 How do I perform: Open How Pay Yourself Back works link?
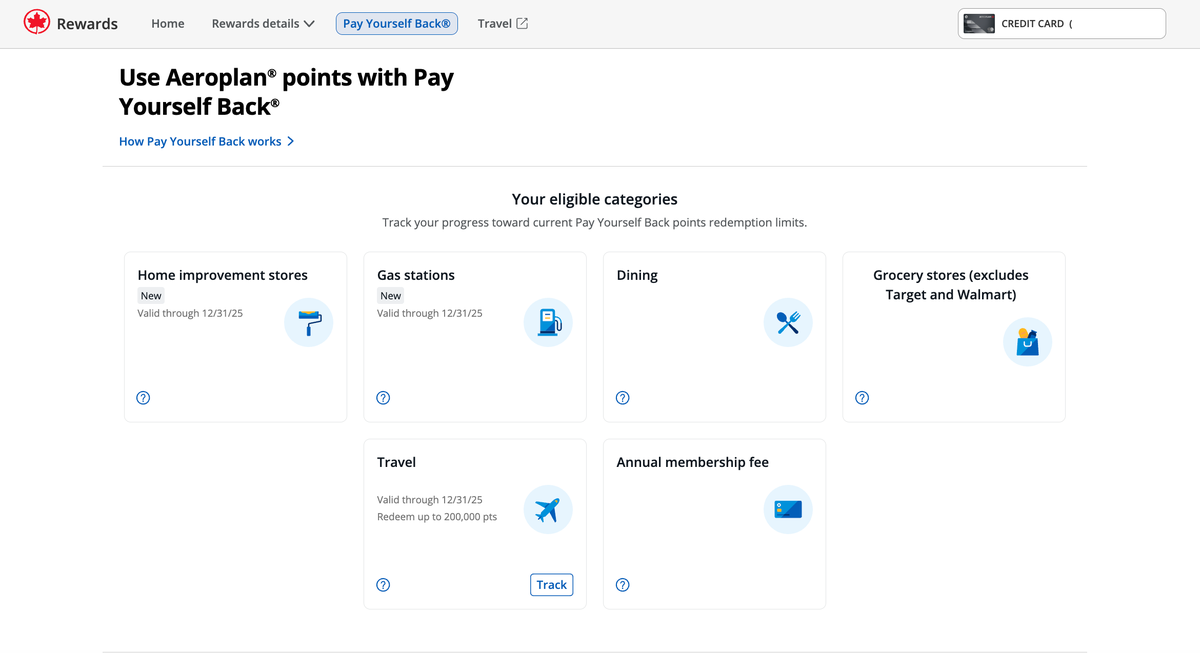(x=207, y=141)
